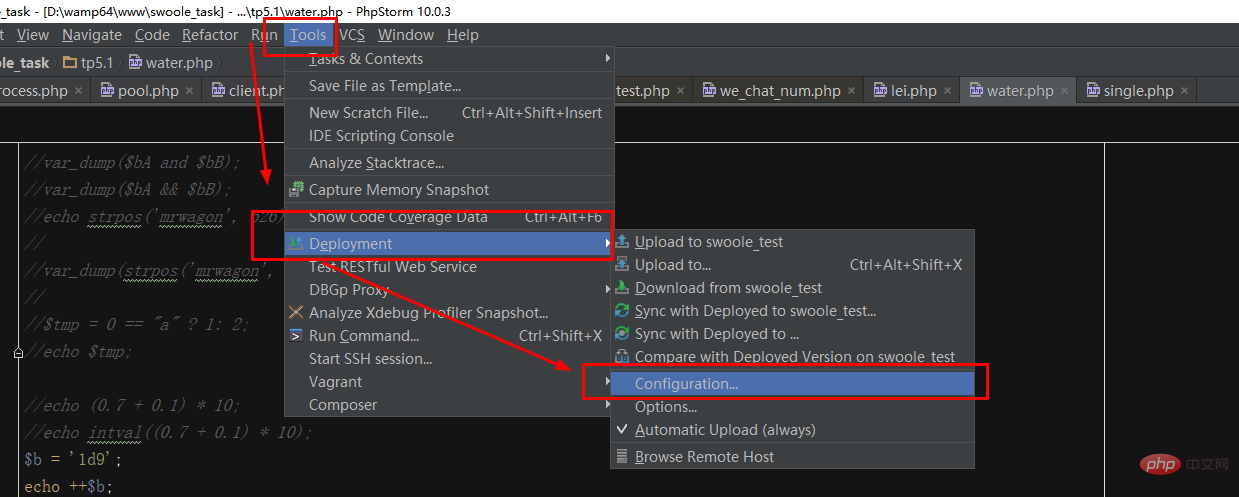Click the Tools menu
The width and height of the screenshot is (1239, 497).
click(x=308, y=35)
